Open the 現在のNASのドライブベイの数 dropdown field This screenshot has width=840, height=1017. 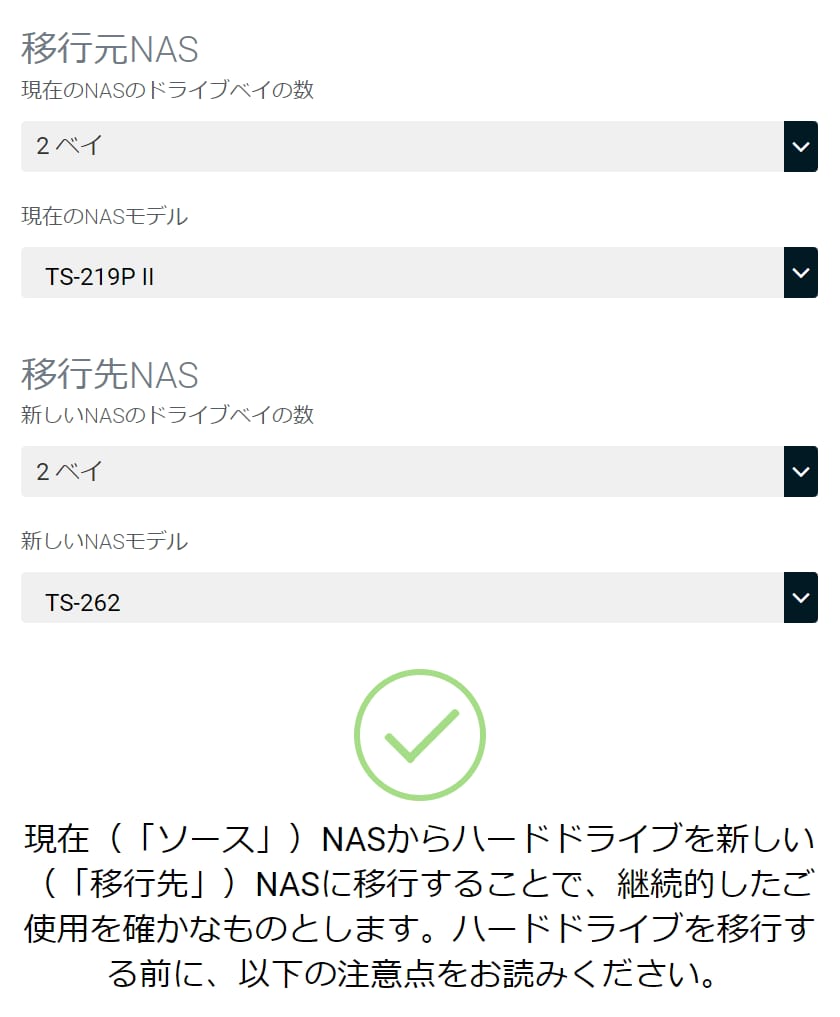pyautogui.click(x=402, y=146)
